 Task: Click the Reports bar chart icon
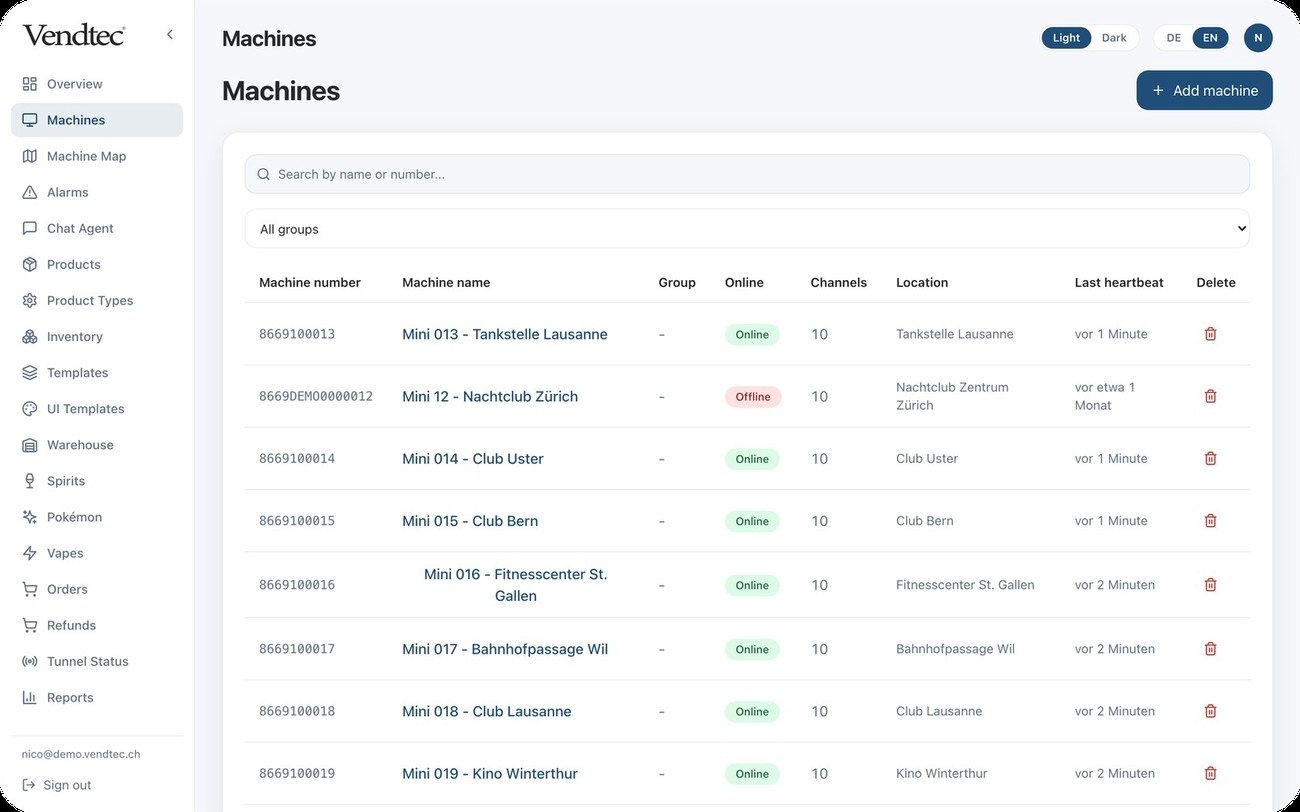pos(30,697)
